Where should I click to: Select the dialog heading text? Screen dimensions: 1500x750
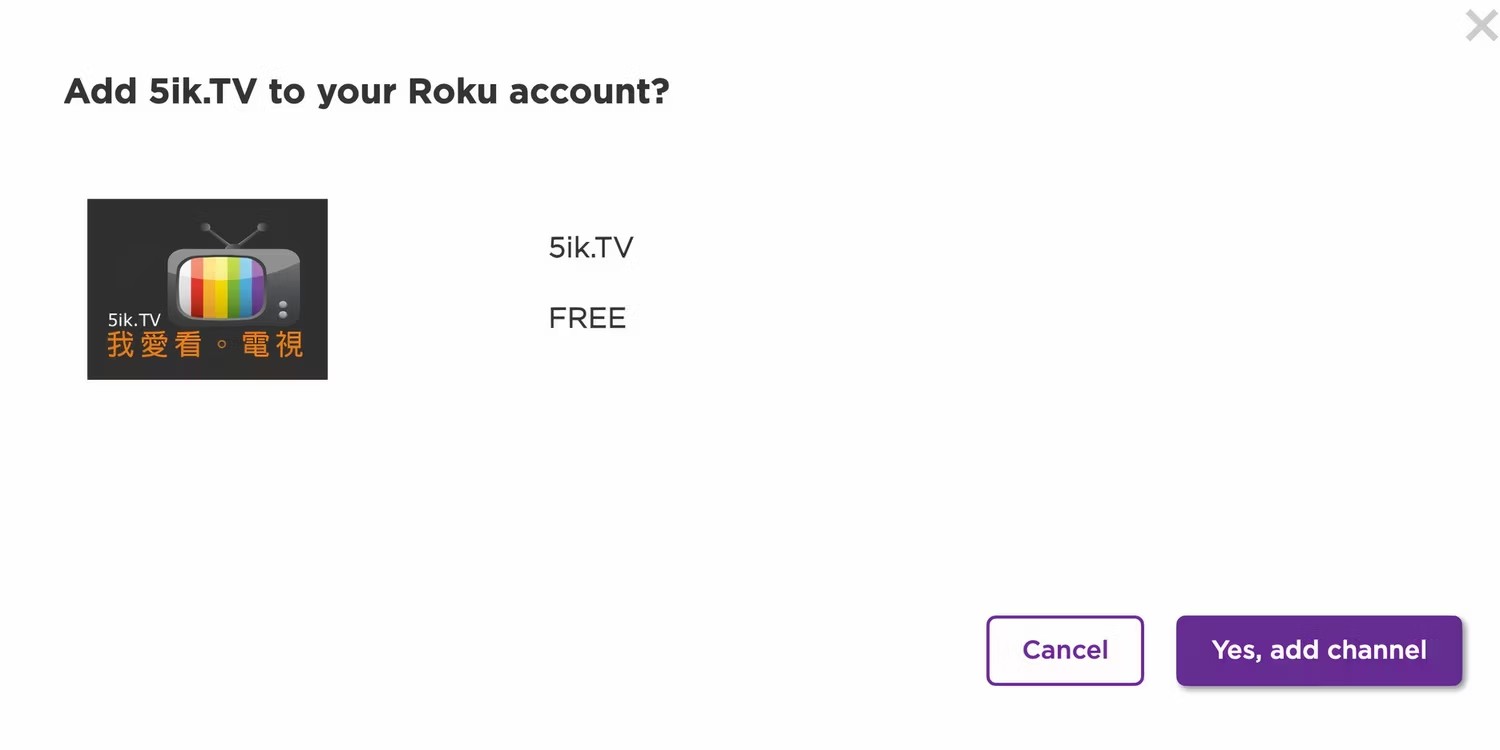pos(366,91)
